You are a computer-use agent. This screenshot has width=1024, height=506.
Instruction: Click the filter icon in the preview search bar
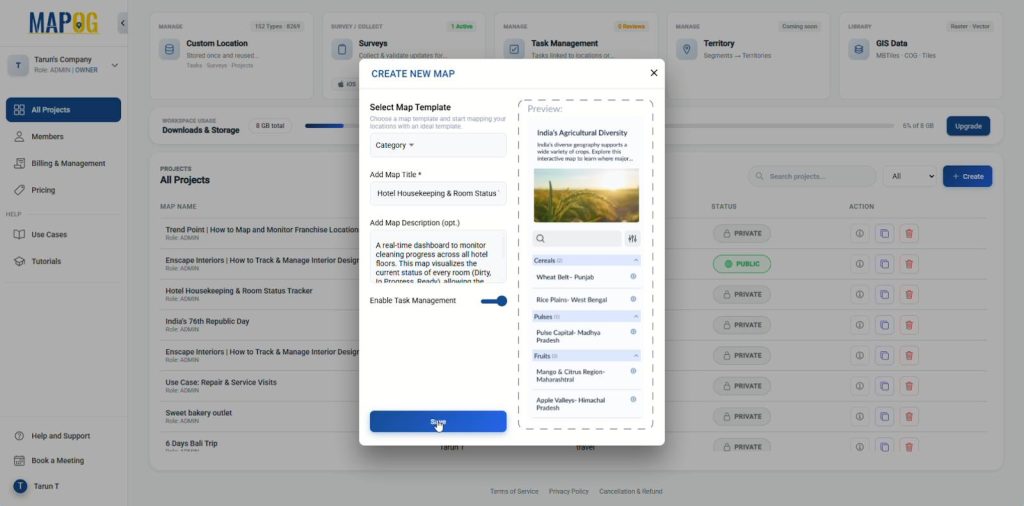click(x=632, y=239)
